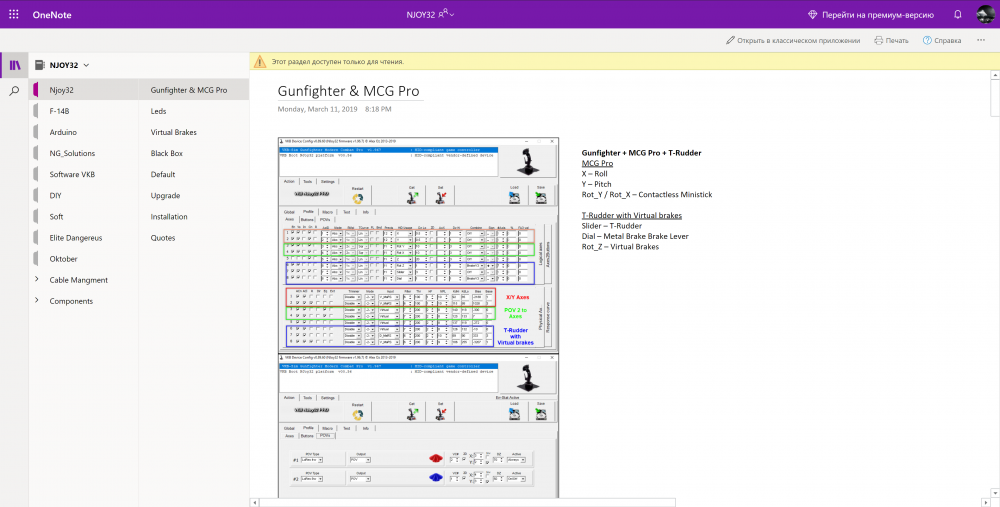Click the 'MCG Pro' underlined text
1000x507 pixels.
tap(597, 163)
